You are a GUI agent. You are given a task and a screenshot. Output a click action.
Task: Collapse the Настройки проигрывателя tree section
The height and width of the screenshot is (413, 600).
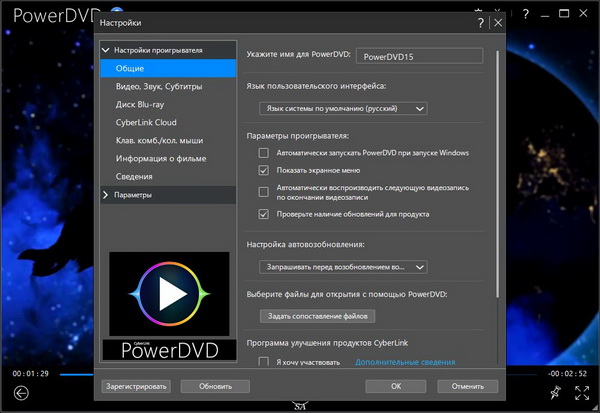(x=106, y=49)
